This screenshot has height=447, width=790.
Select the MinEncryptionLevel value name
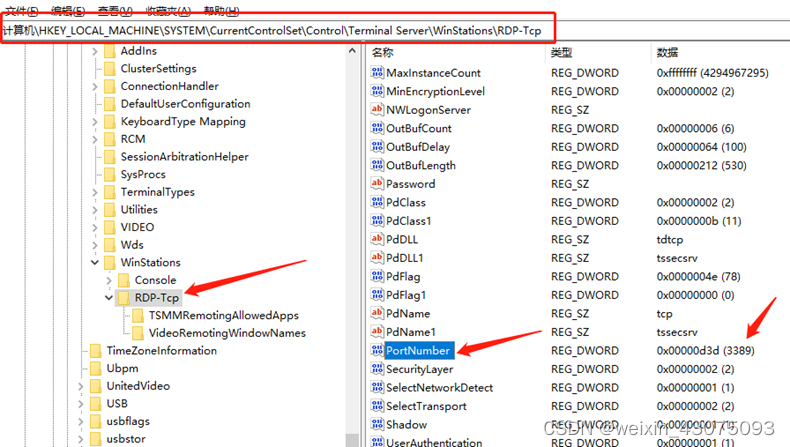(x=435, y=91)
